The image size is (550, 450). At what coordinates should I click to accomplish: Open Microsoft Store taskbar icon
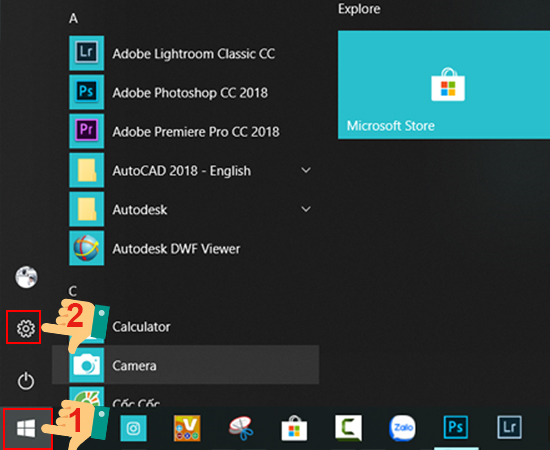point(294,428)
